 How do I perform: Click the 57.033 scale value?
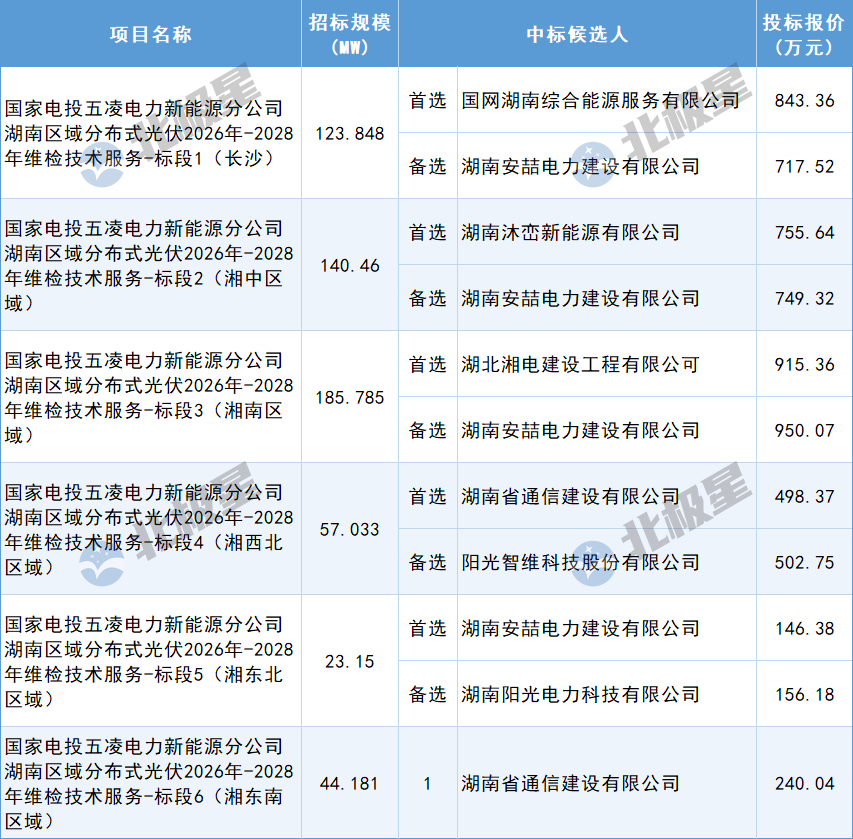(350, 529)
